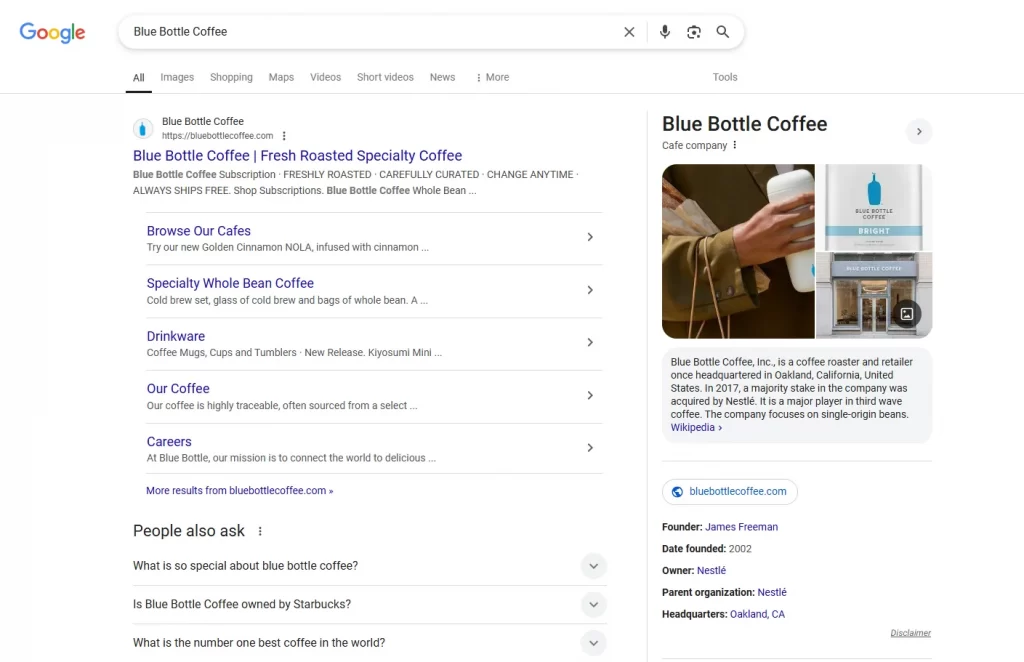
Task: Click chevron on Specialty Whole Bean Coffee row
Action: [590, 290]
